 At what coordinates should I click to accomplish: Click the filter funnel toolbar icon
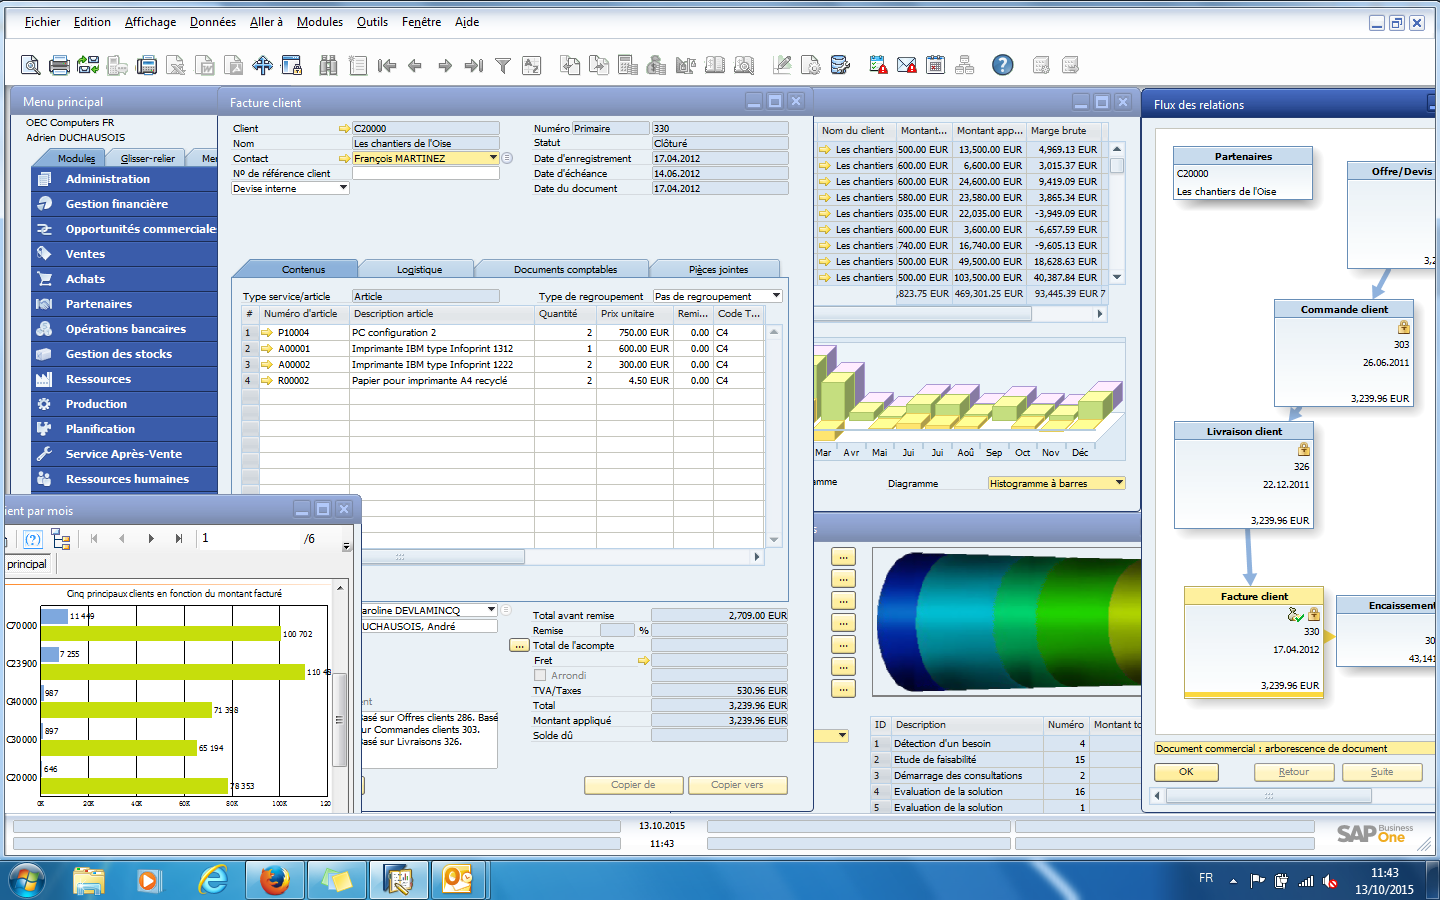coord(503,66)
